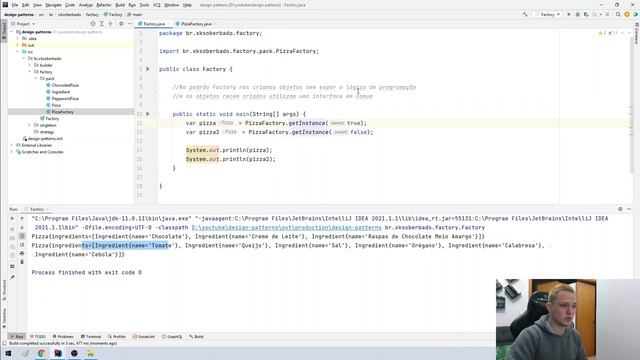Image resolution: width=640 pixels, height=360 pixels.
Task: Open IntelliJ IDEA taskbar icon
Action: tap(58, 353)
